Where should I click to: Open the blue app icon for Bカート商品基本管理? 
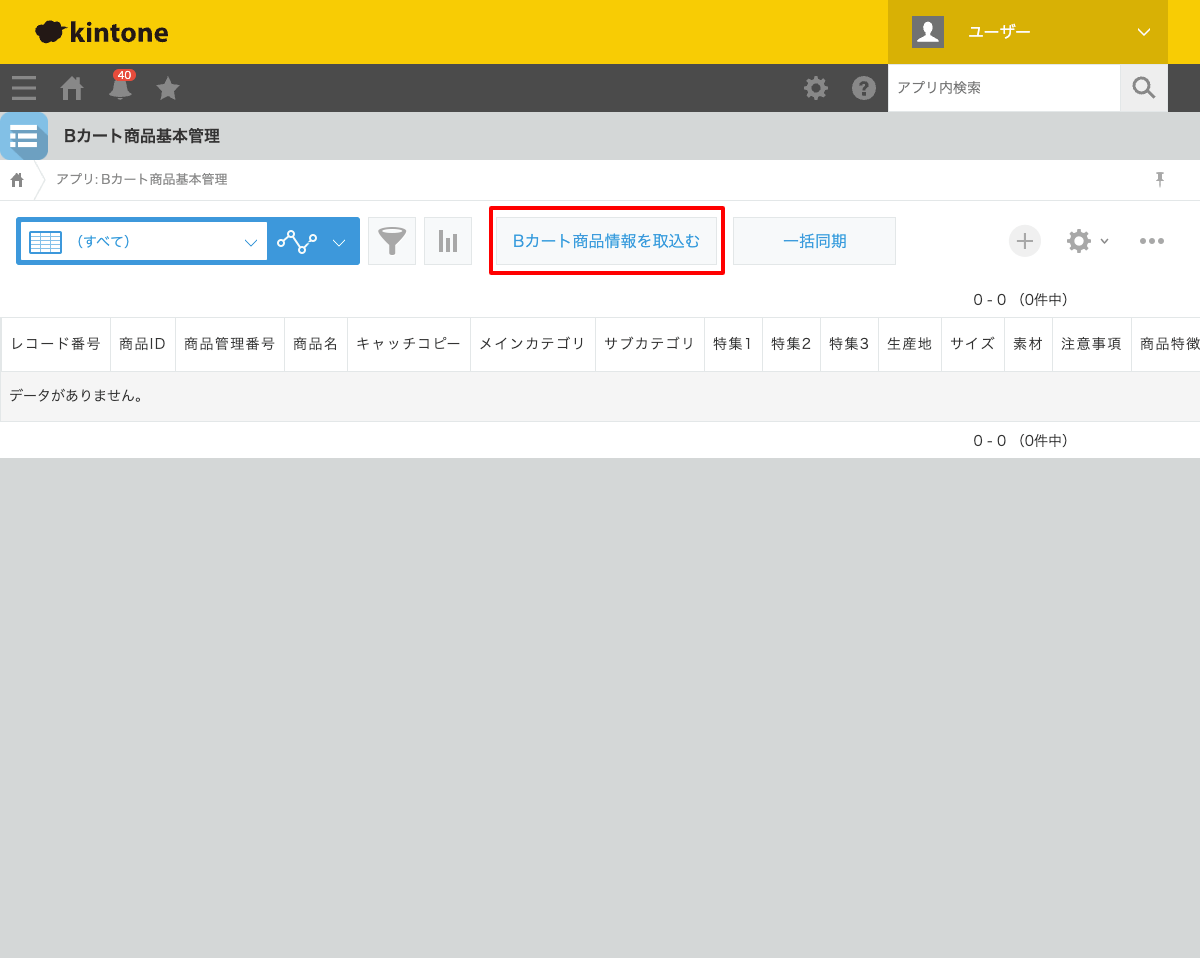click(x=24, y=136)
